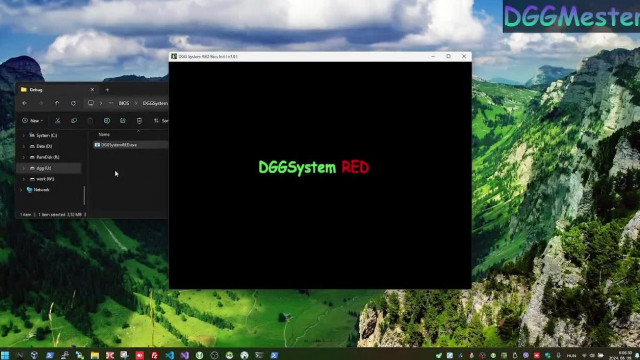
Task: Click the HUN language indicator
Action: pyautogui.click(x=571, y=356)
